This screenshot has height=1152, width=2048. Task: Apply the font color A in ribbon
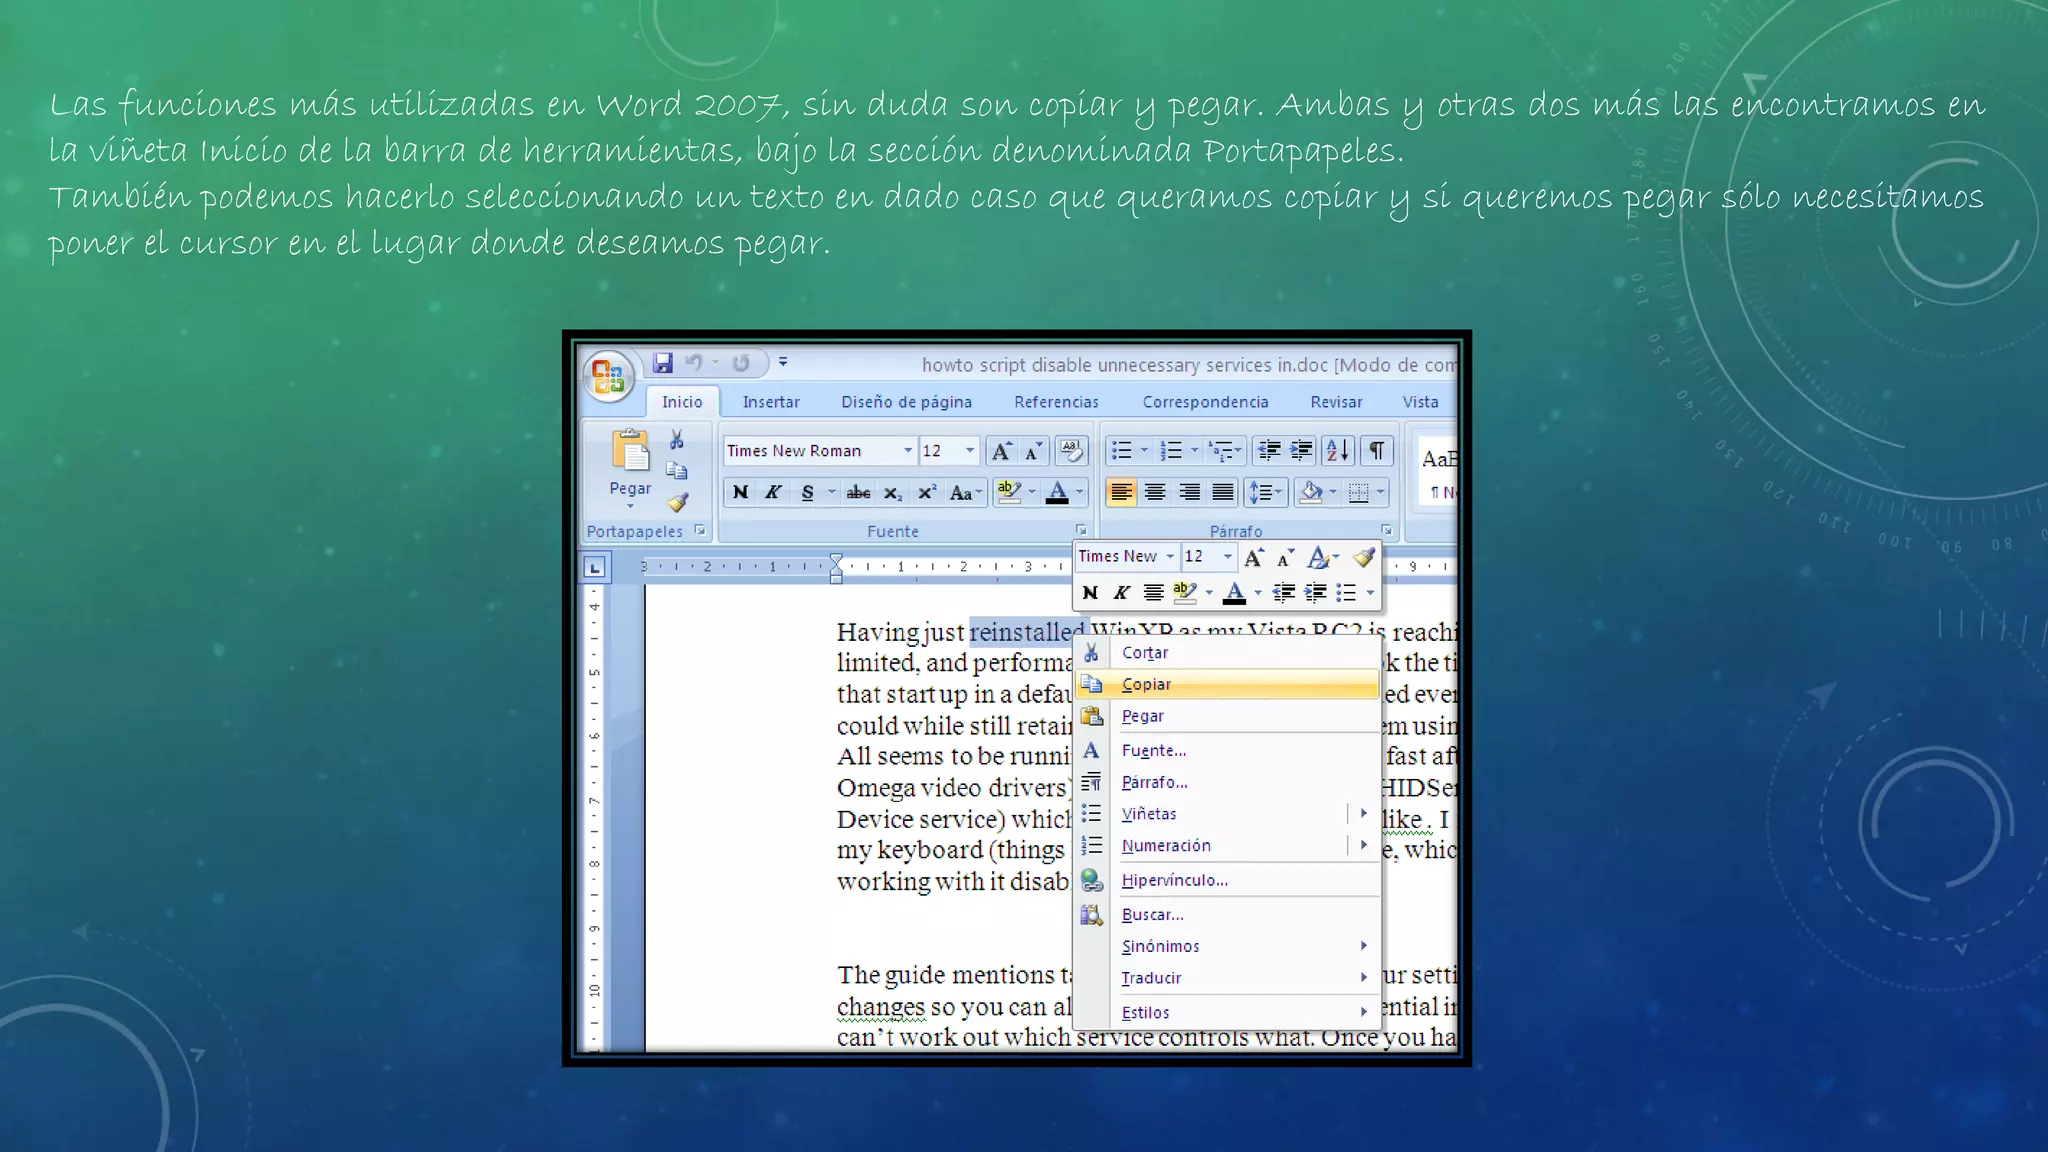pyautogui.click(x=1057, y=492)
